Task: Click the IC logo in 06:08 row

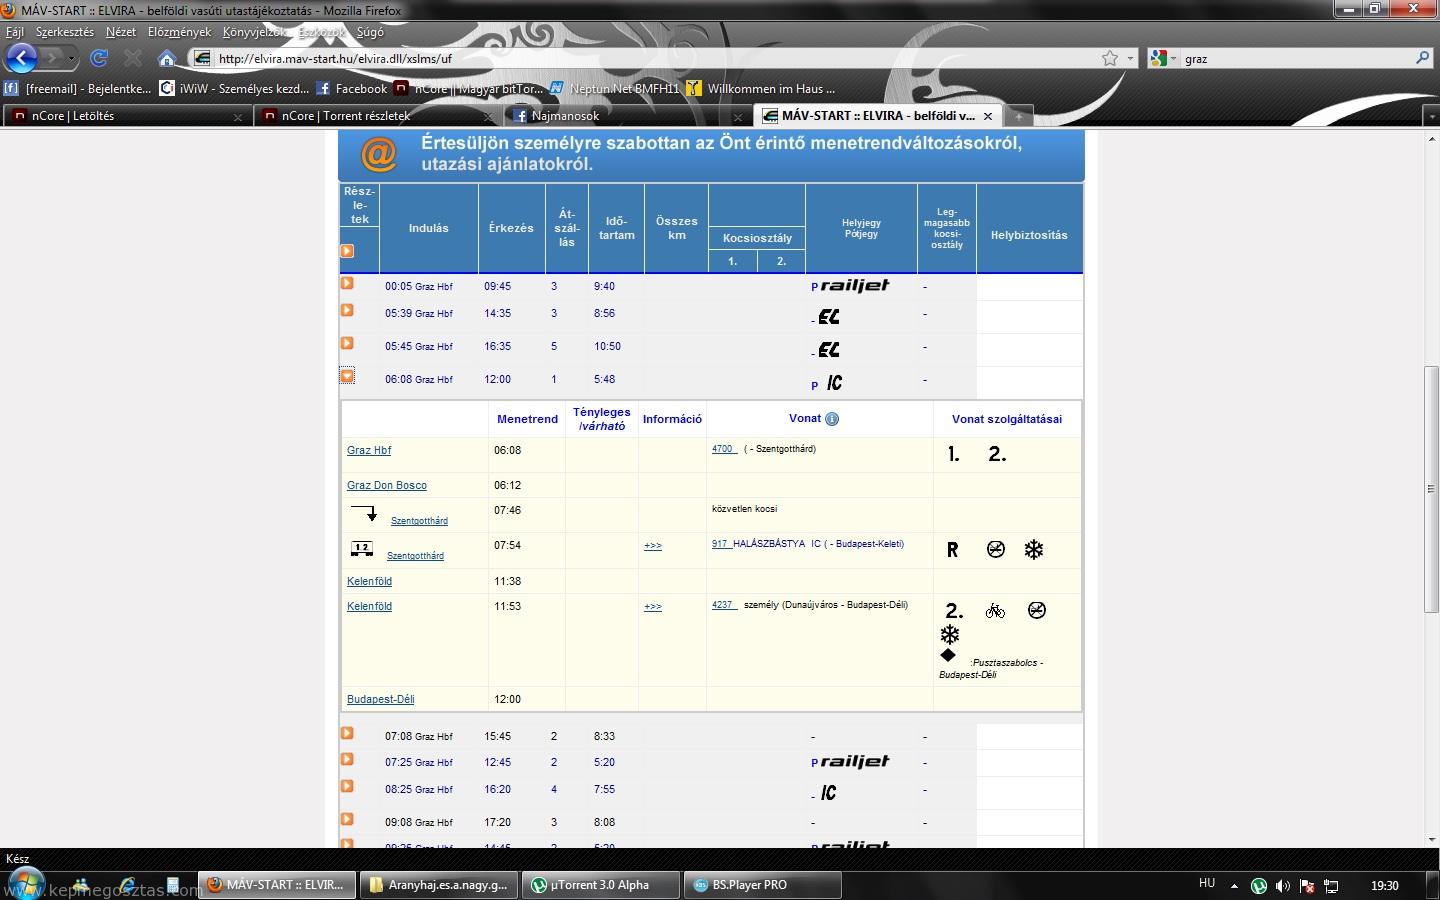Action: click(x=834, y=382)
